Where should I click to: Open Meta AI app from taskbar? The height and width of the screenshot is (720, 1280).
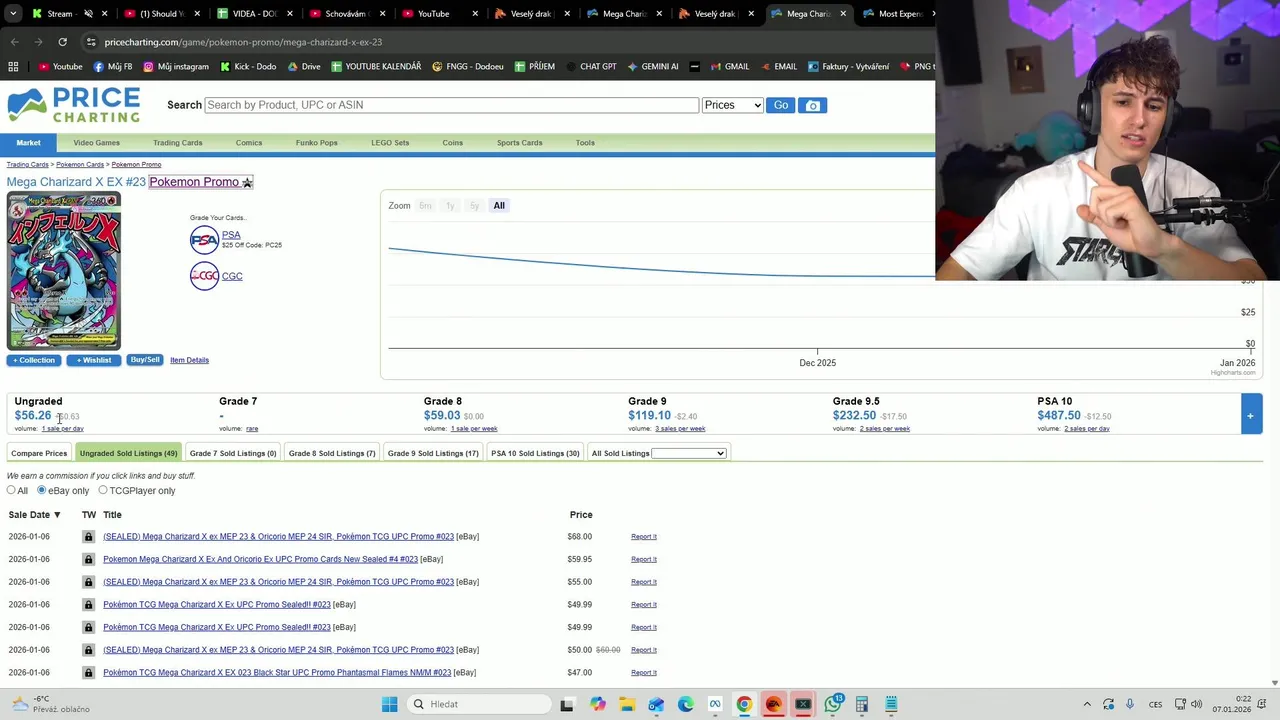pos(715,704)
